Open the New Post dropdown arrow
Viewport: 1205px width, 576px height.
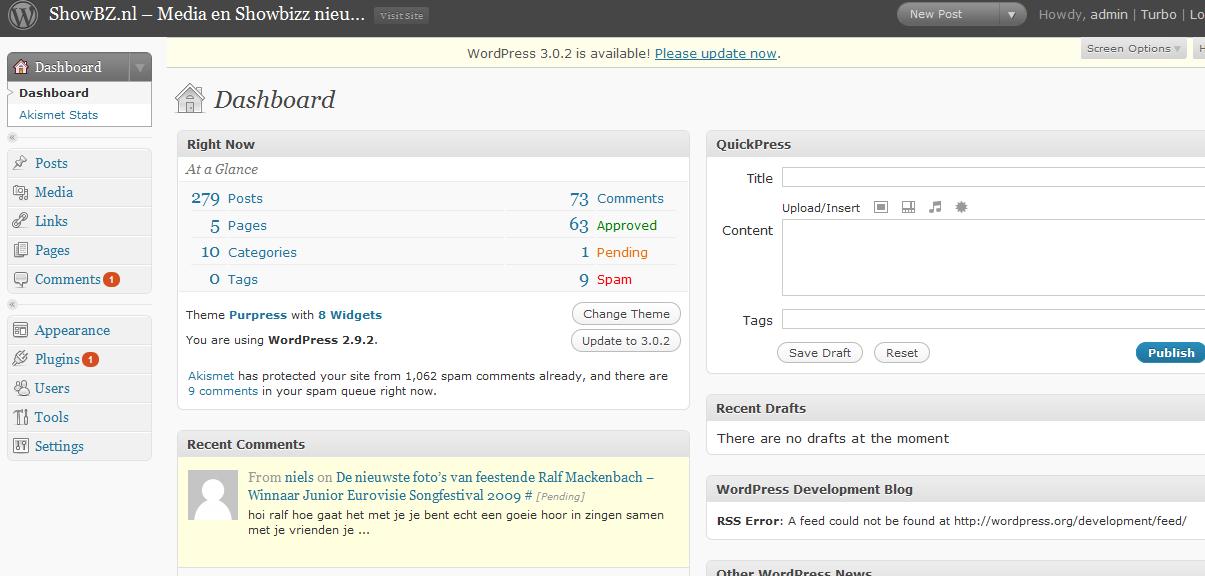click(1012, 14)
